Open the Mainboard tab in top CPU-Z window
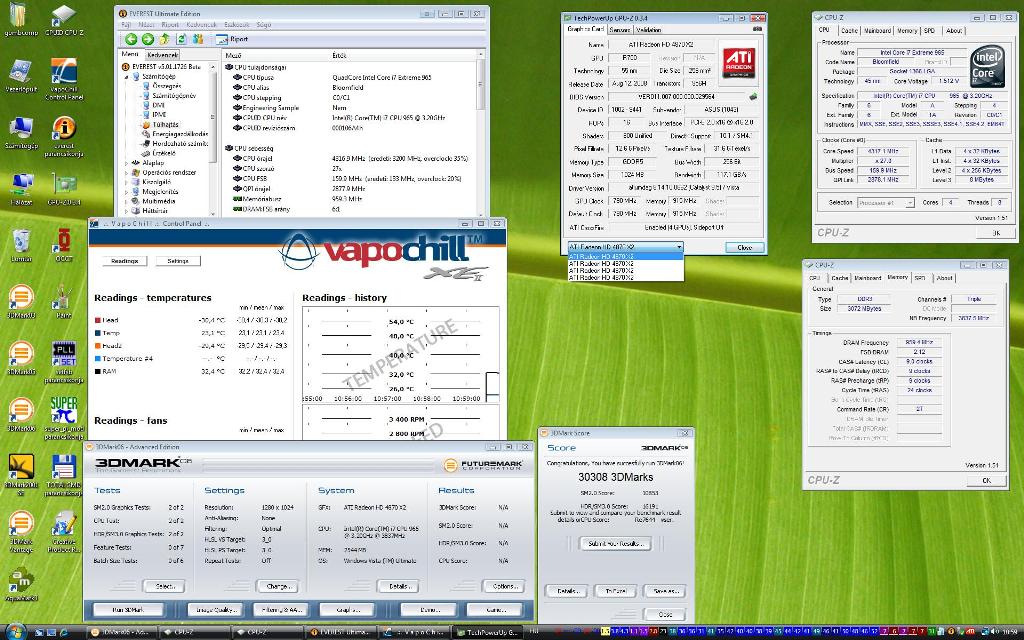This screenshot has width=1024, height=640. tap(877, 31)
